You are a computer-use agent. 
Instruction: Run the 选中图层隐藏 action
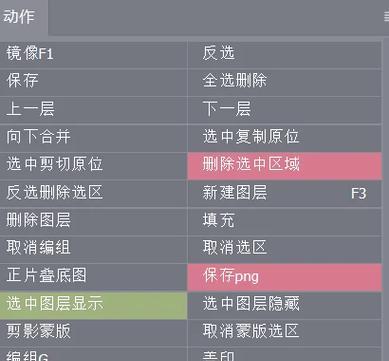(284, 305)
